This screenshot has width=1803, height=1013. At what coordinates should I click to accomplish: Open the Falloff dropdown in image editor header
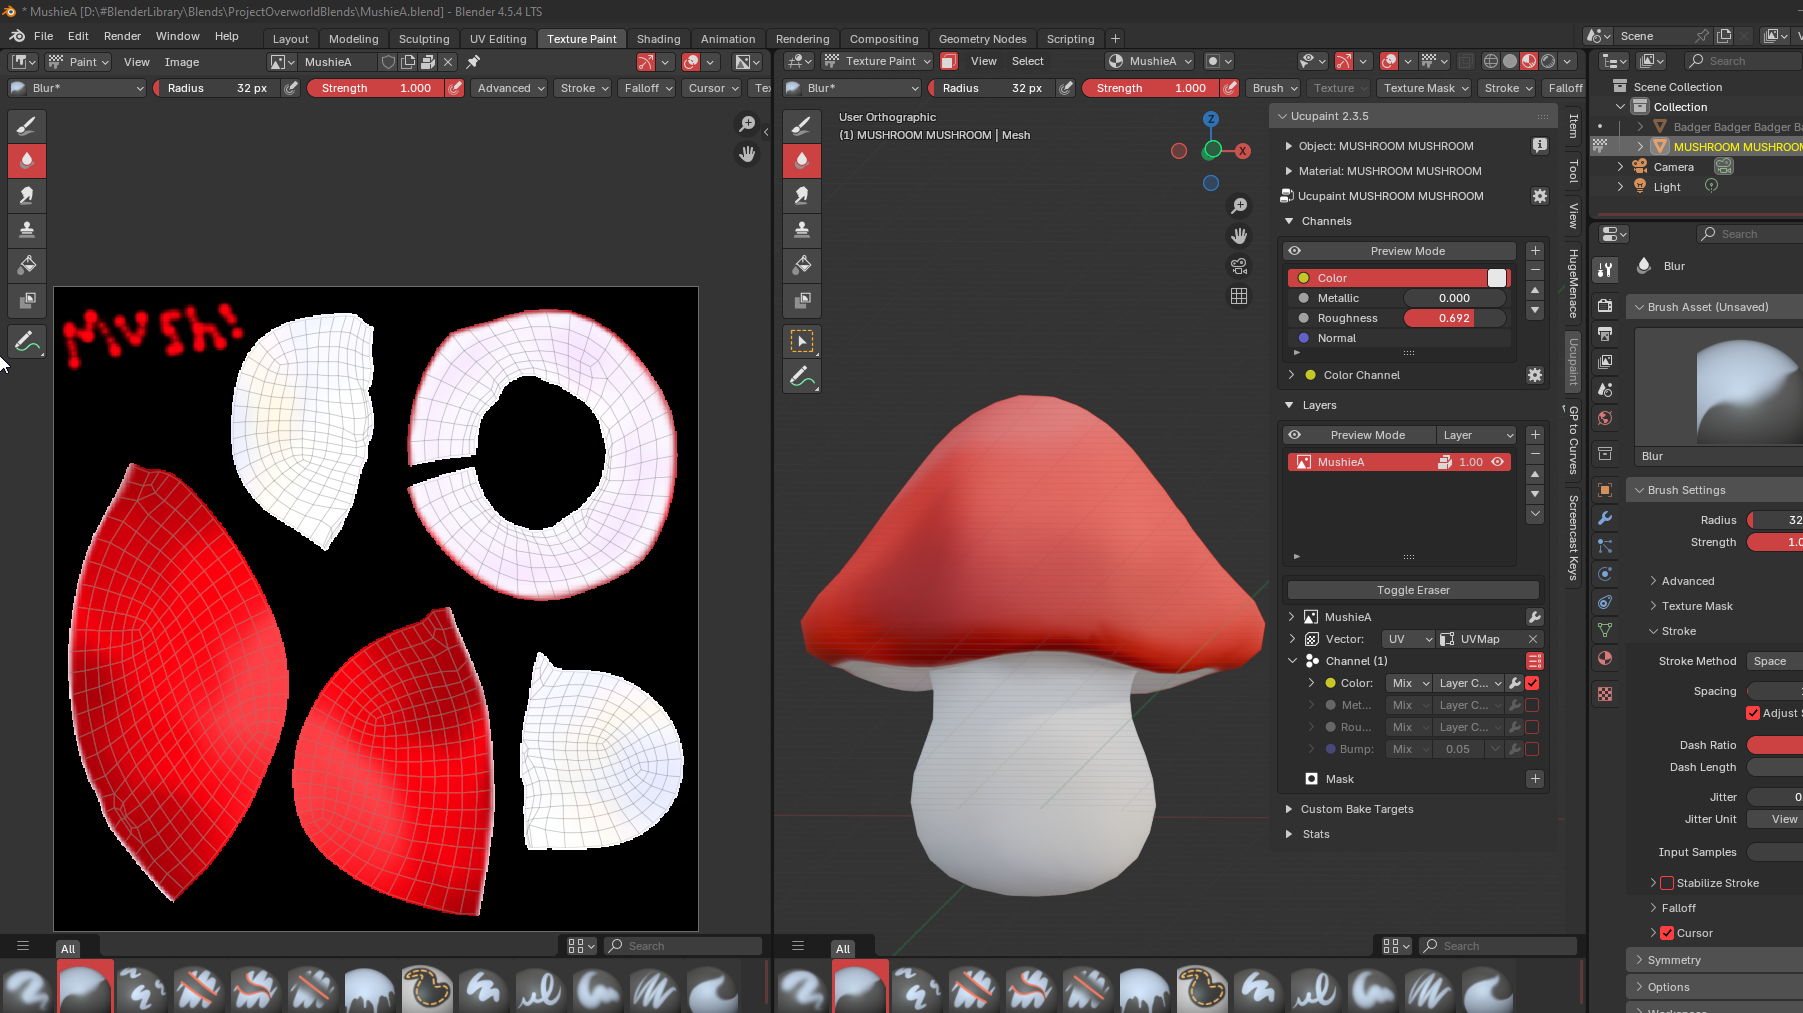[648, 88]
